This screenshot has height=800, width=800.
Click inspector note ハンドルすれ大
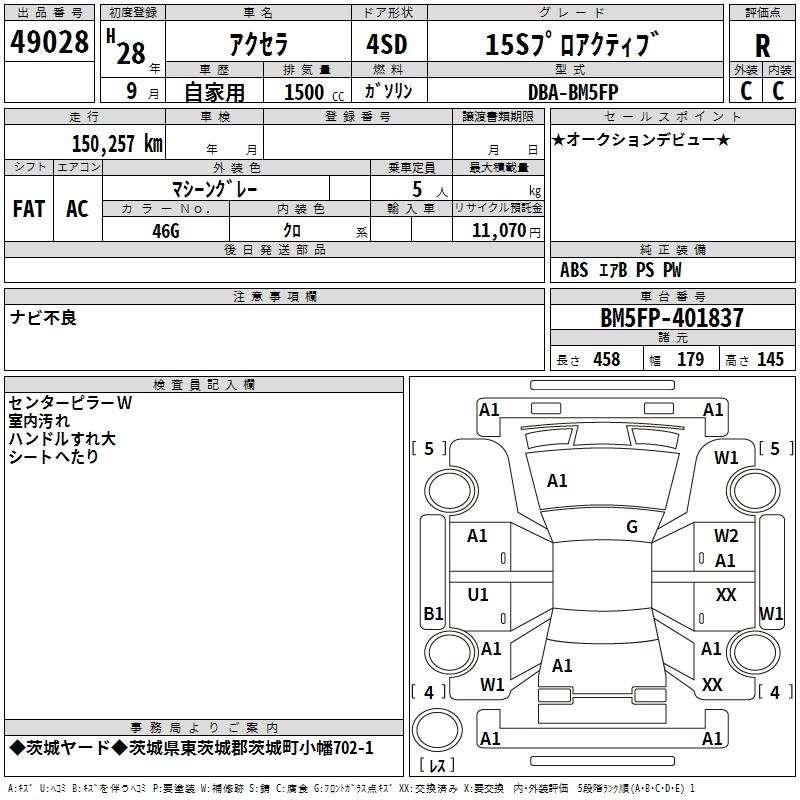tap(62, 438)
